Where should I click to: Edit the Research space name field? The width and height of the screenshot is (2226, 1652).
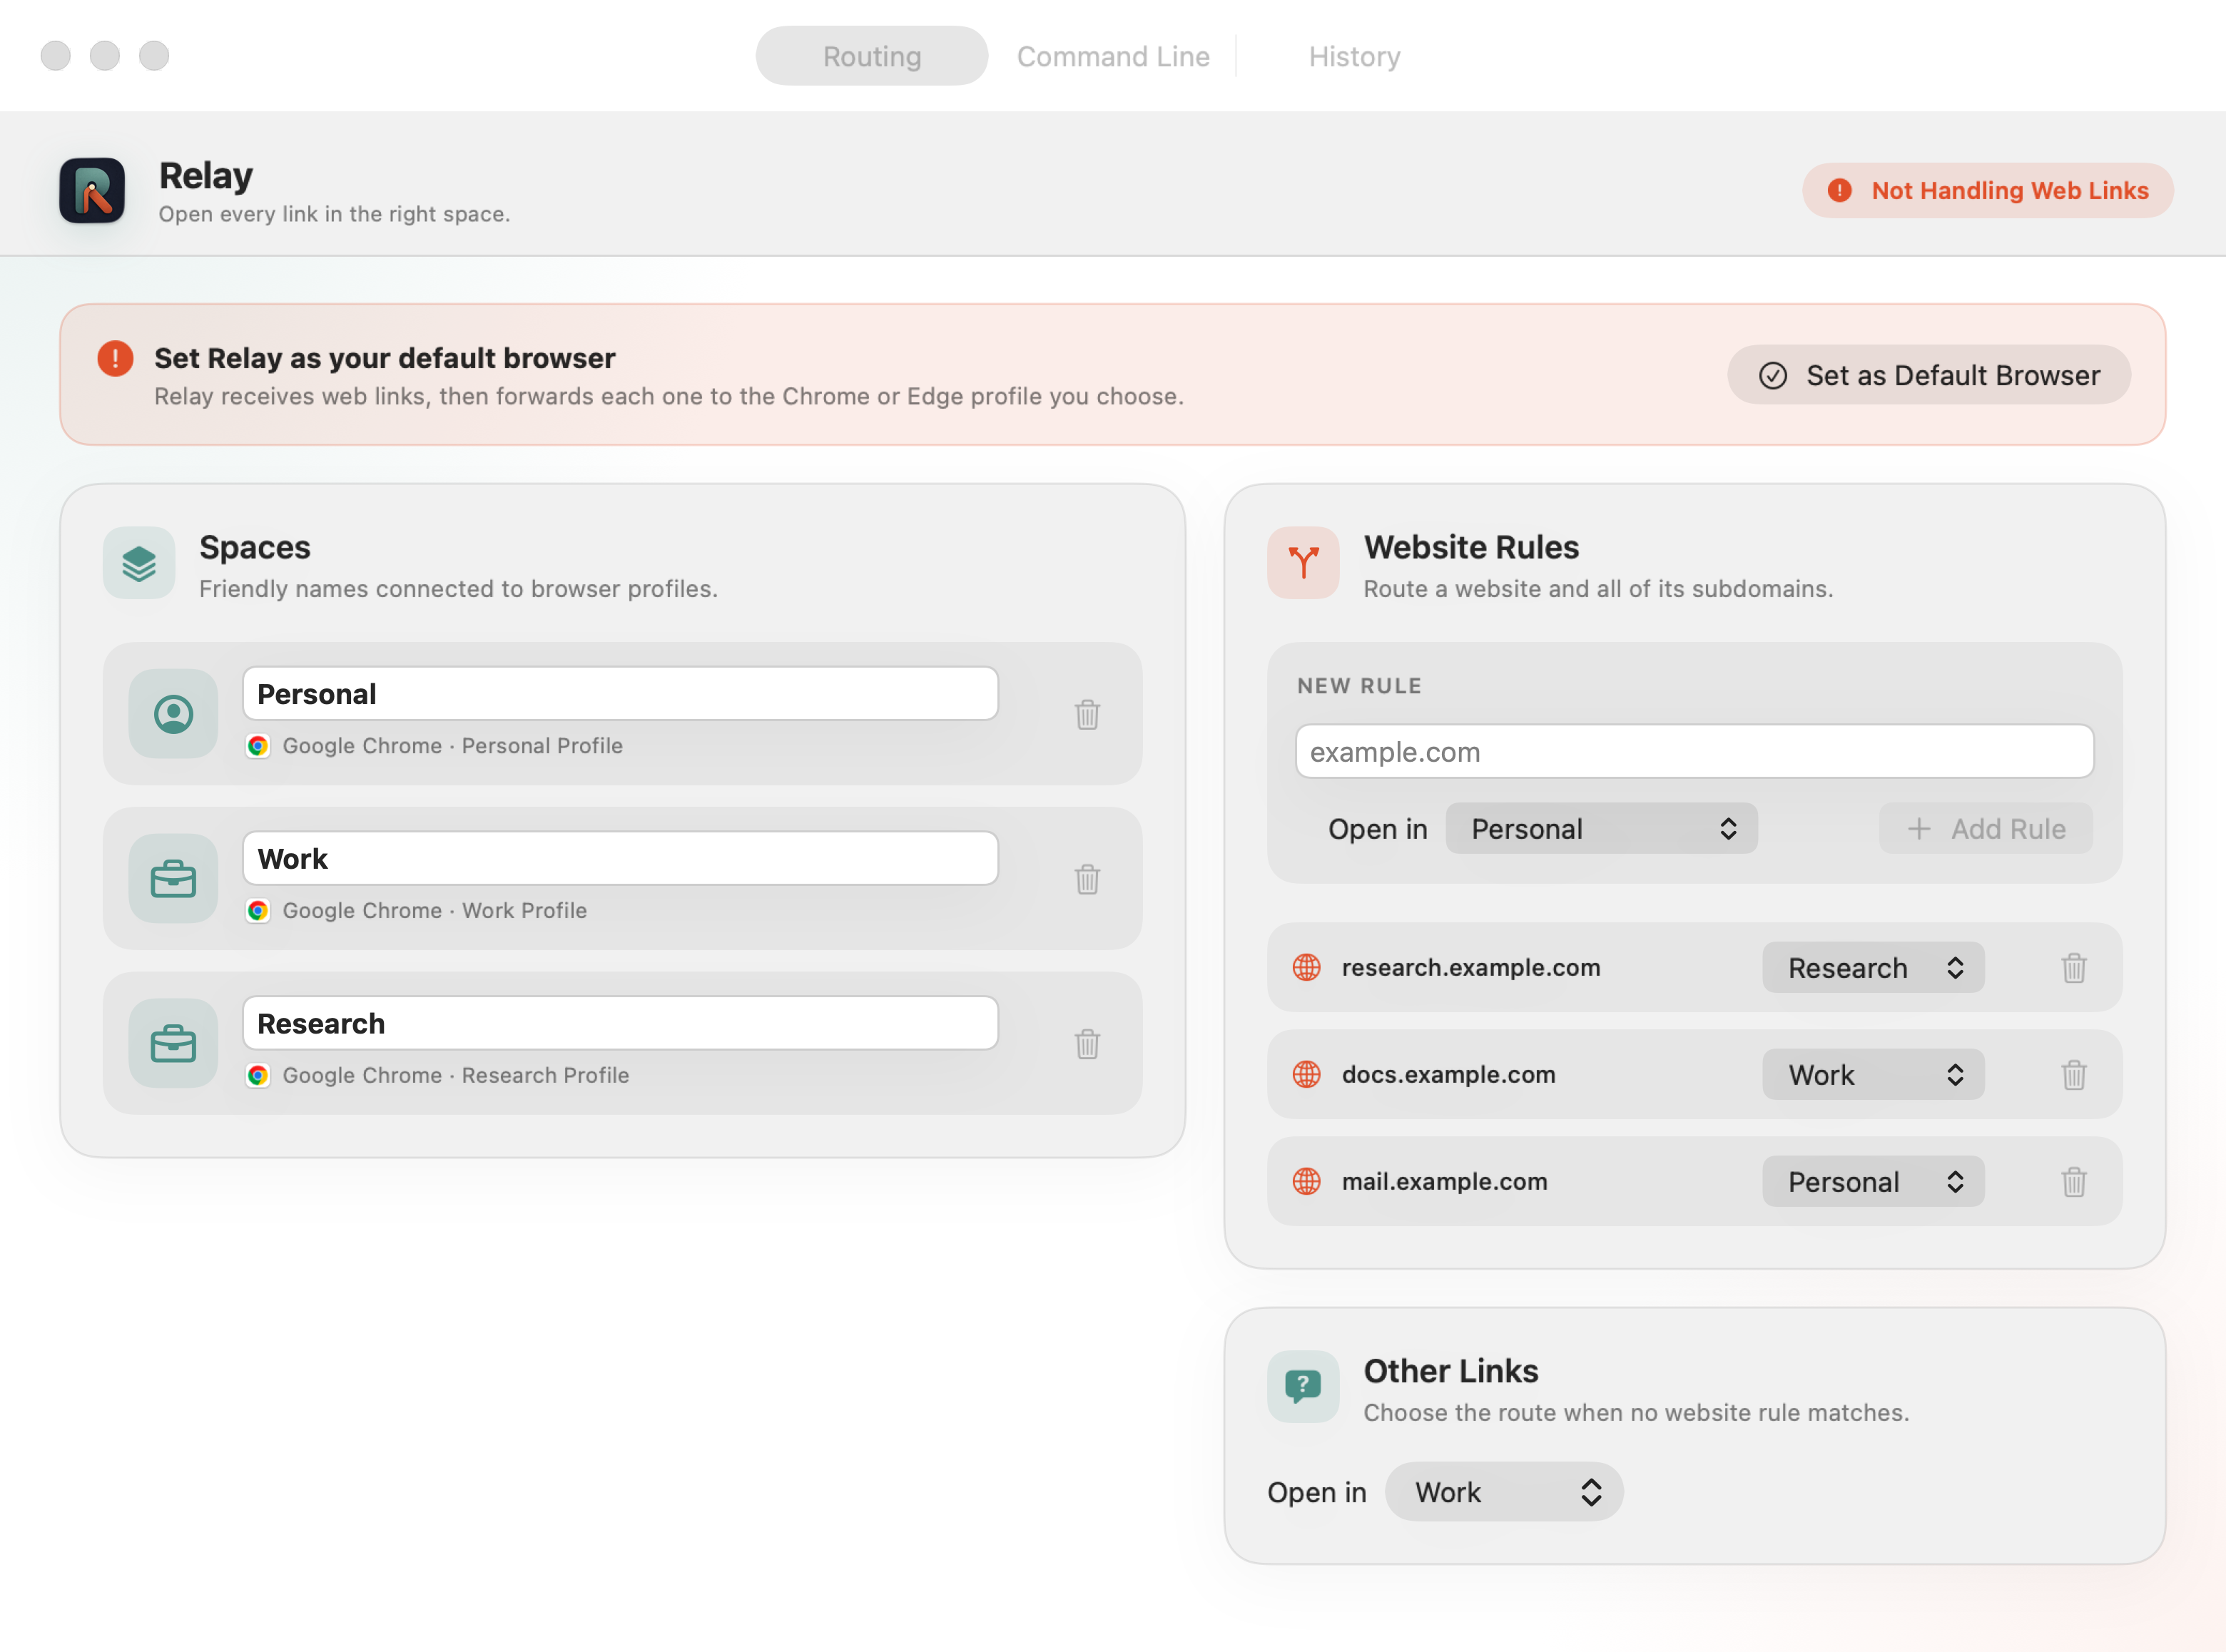pyautogui.click(x=620, y=1023)
